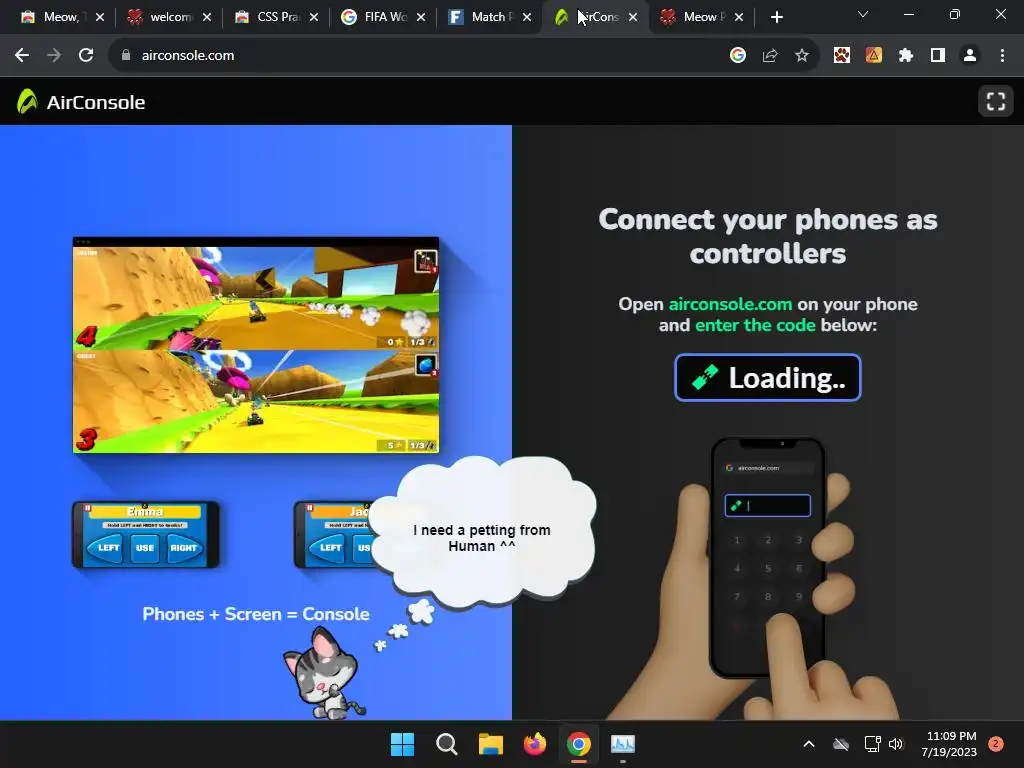Open the monitor app on taskbar
Viewport: 1024px width, 768px height.
pos(623,744)
